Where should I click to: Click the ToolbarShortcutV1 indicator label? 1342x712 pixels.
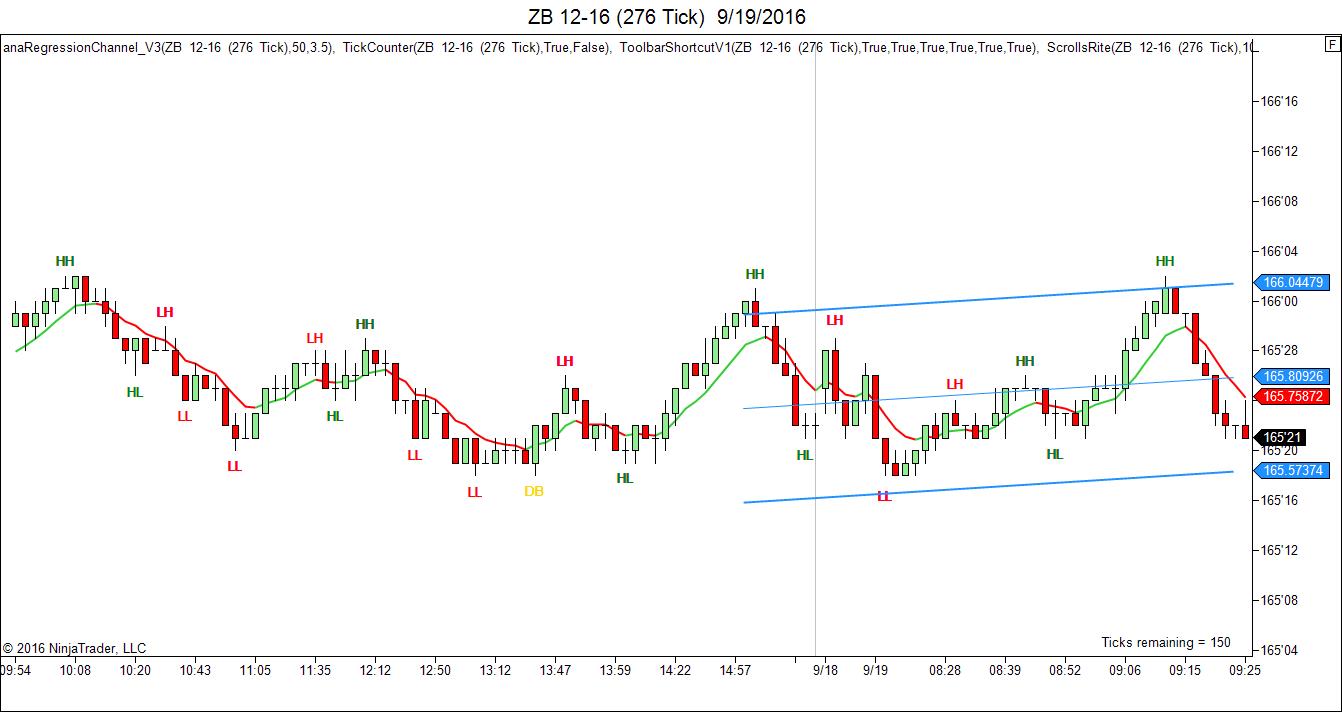tap(828, 47)
